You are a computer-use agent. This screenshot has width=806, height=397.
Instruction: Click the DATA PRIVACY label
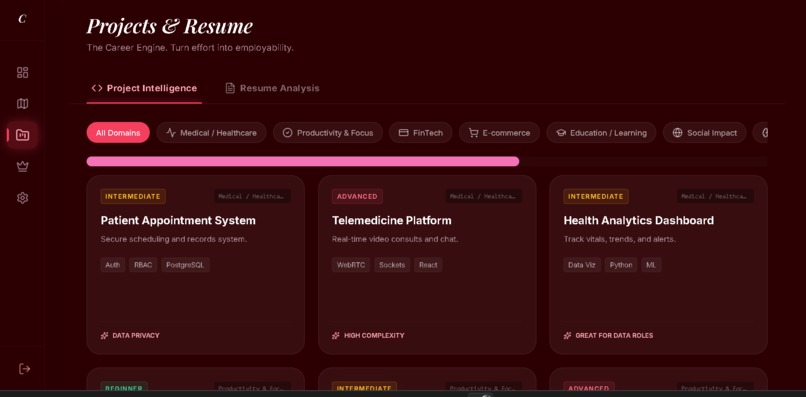click(x=136, y=335)
